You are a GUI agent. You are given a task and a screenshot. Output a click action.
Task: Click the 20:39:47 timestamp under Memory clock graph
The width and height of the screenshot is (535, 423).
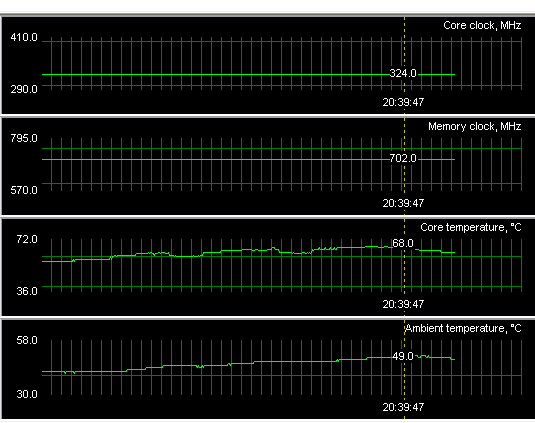(x=403, y=203)
